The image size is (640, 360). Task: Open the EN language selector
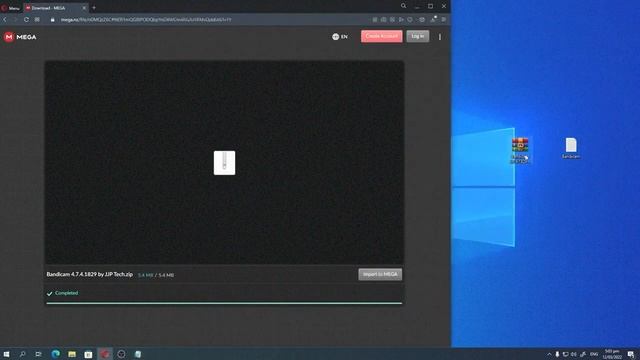(x=340, y=37)
